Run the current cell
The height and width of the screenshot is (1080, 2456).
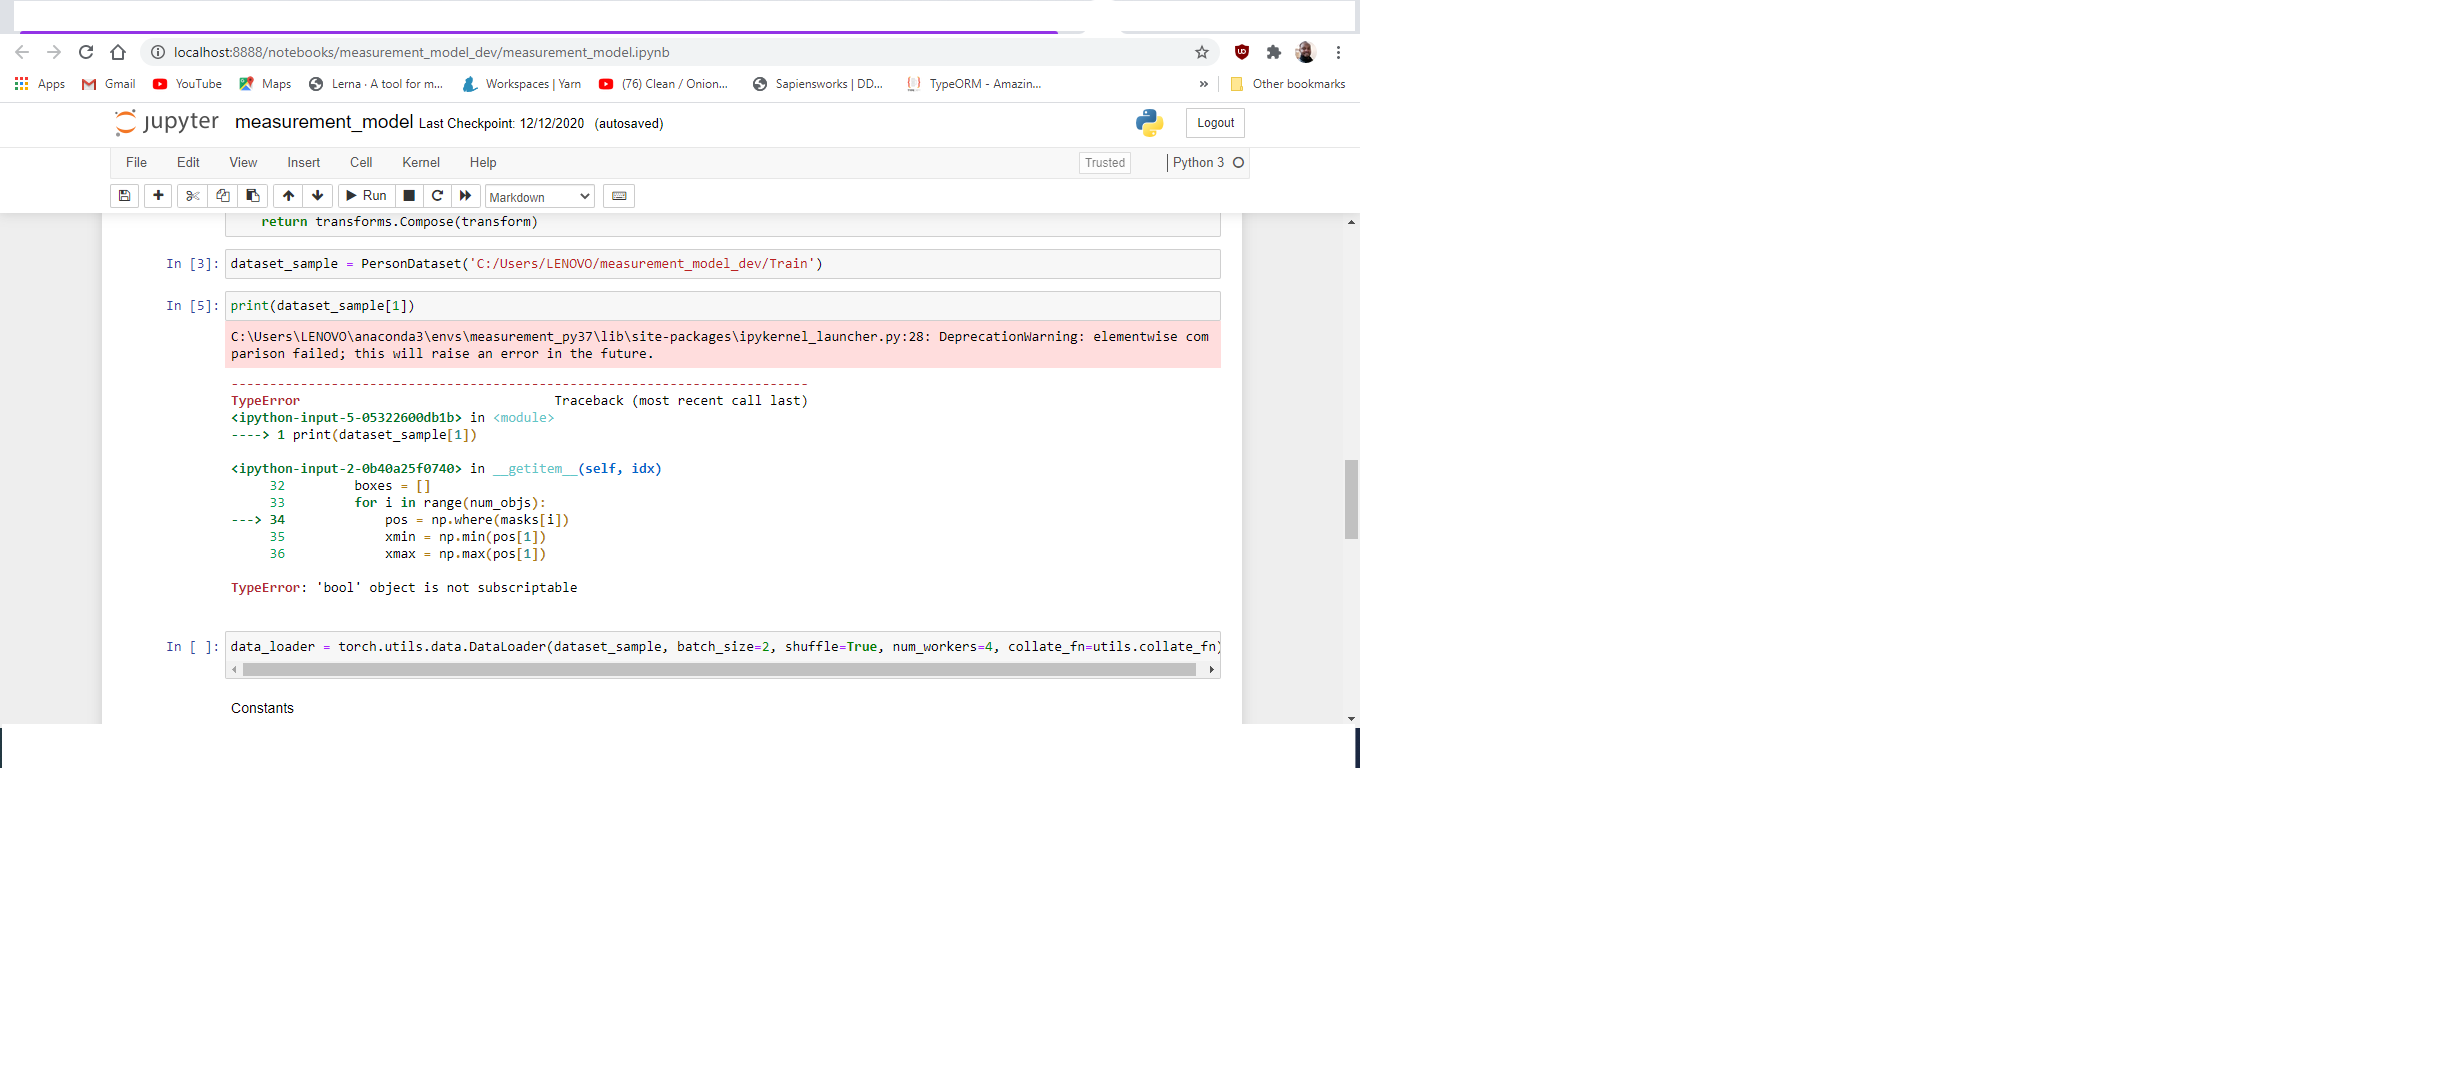click(x=366, y=196)
